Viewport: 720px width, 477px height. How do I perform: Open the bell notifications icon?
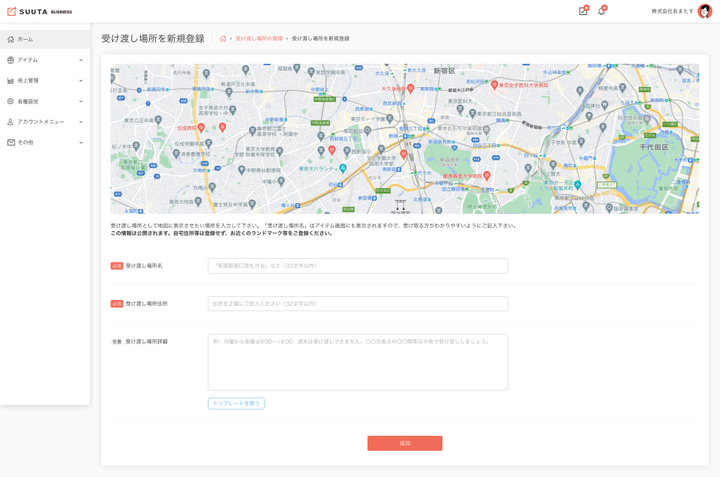coord(601,11)
